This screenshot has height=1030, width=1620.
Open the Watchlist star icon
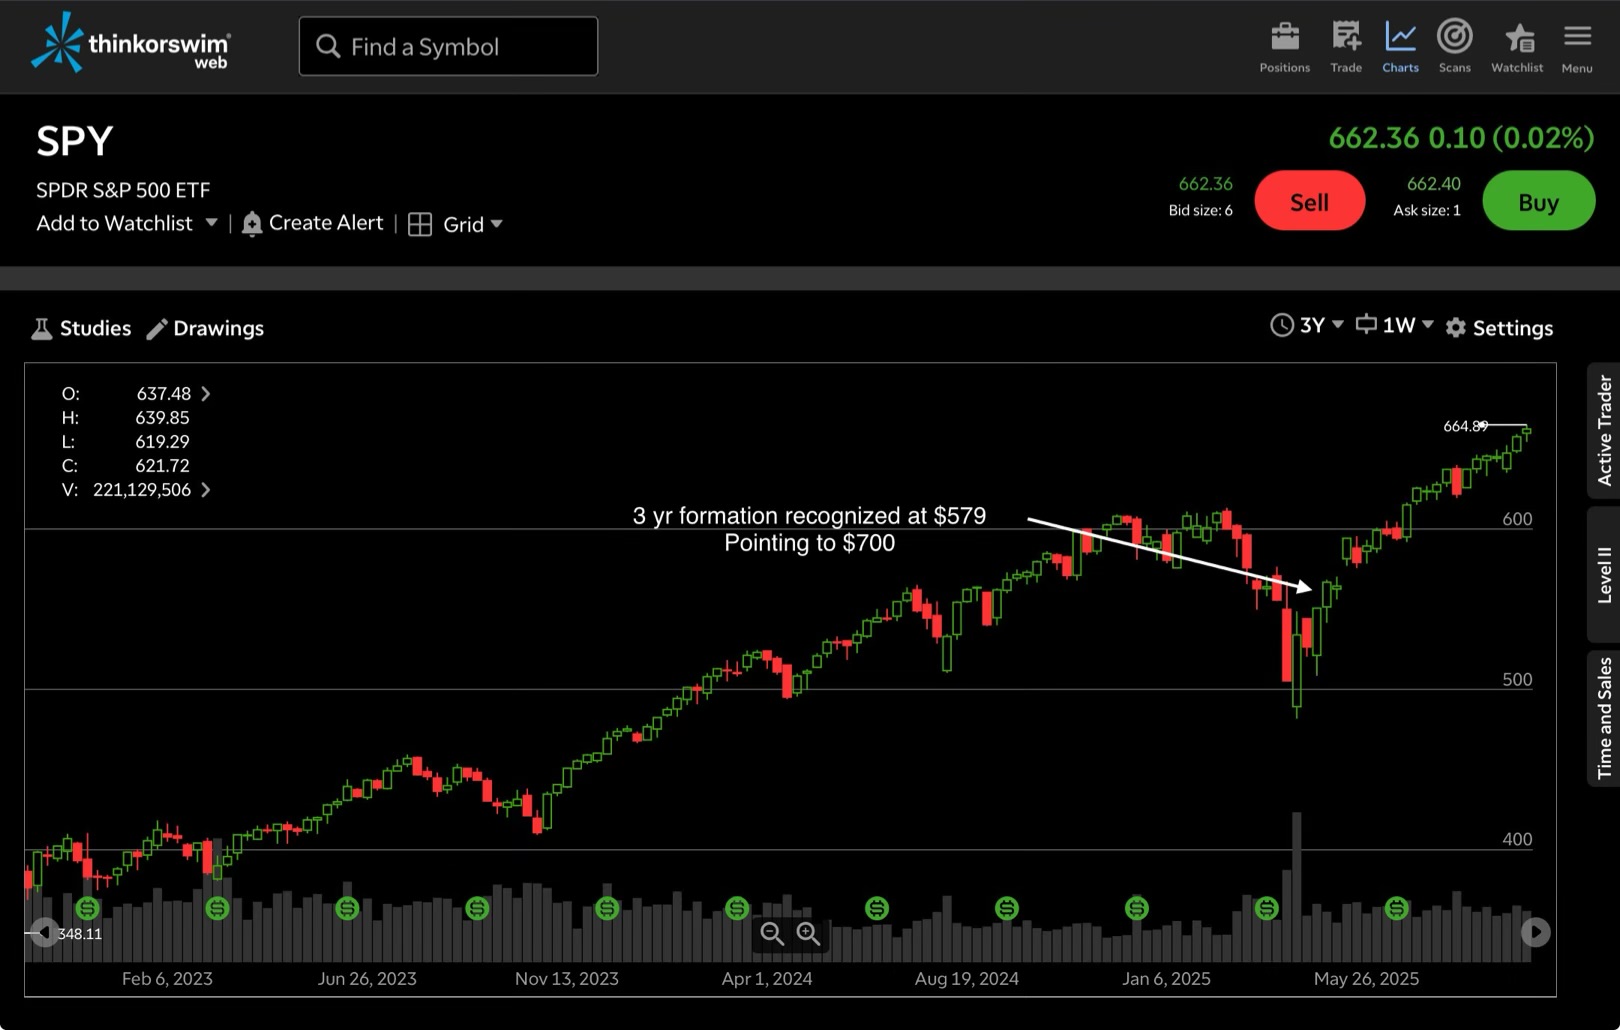1517,39
